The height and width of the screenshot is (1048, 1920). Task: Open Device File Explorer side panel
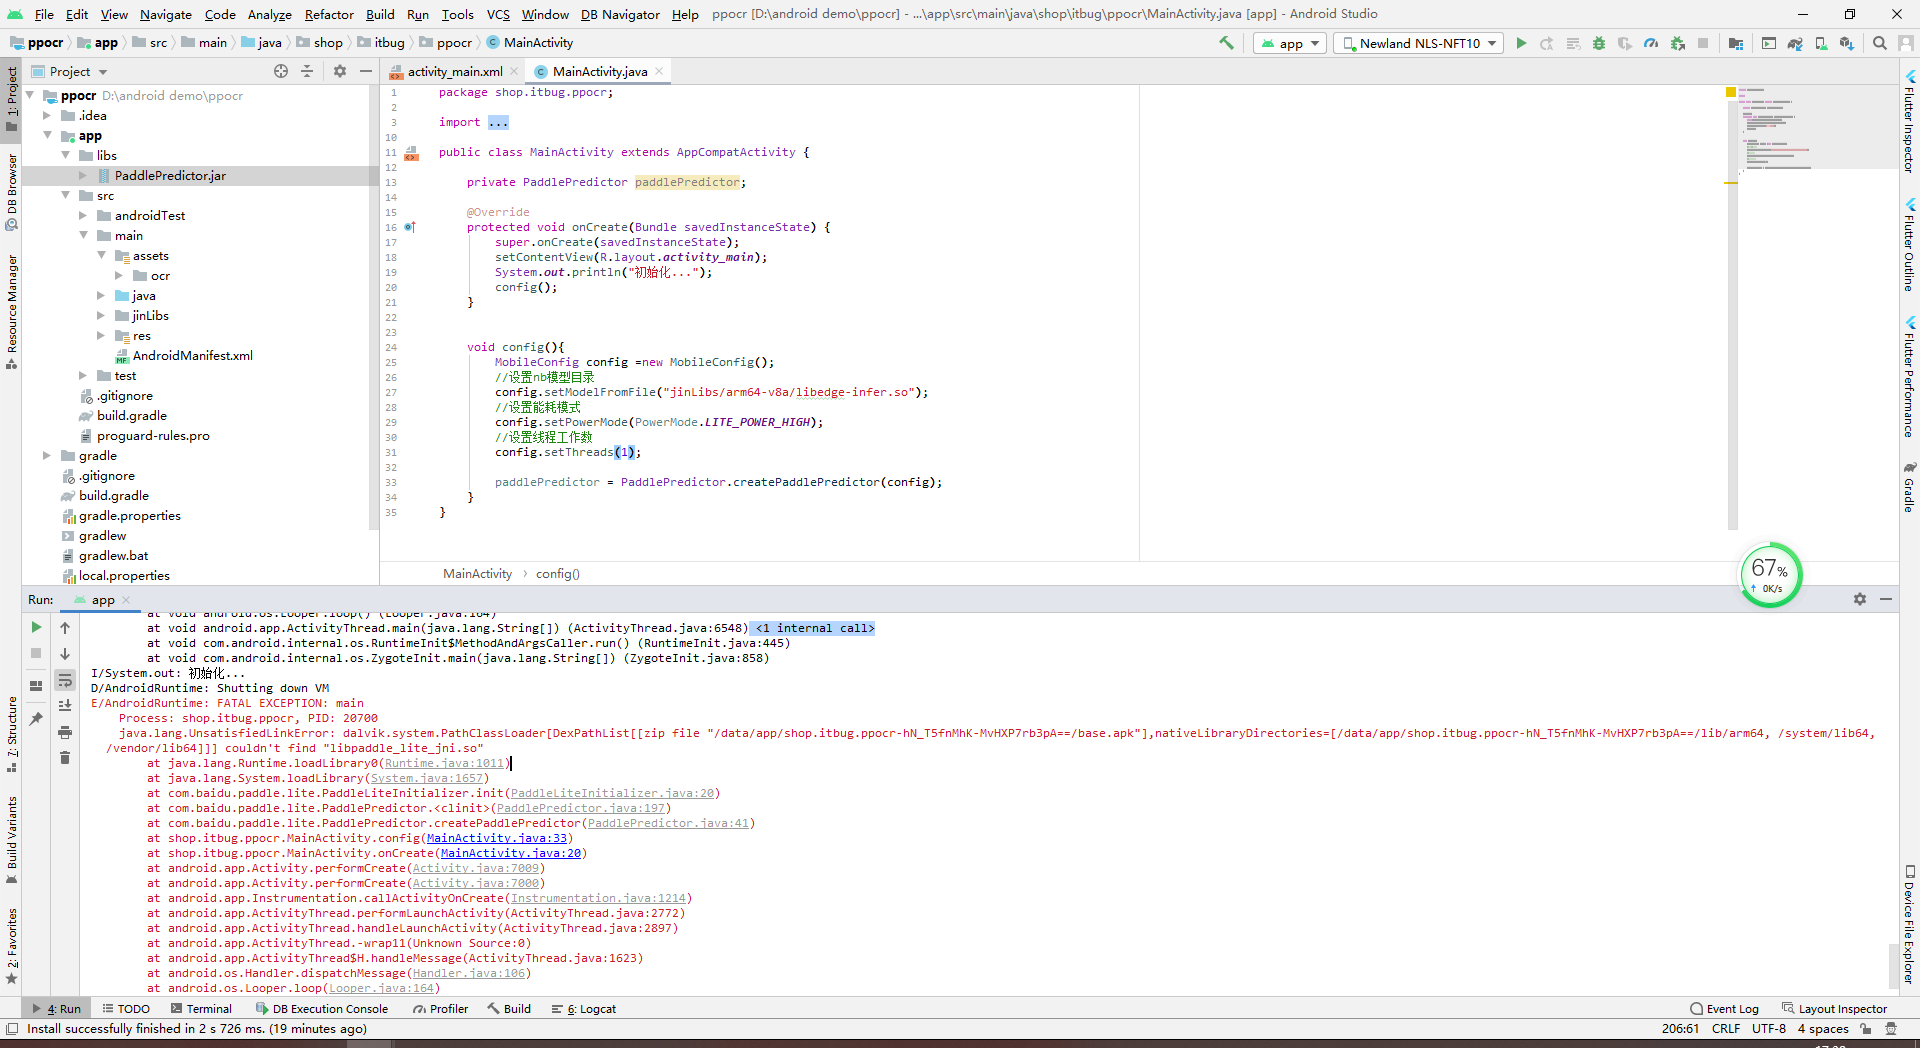point(1909,926)
